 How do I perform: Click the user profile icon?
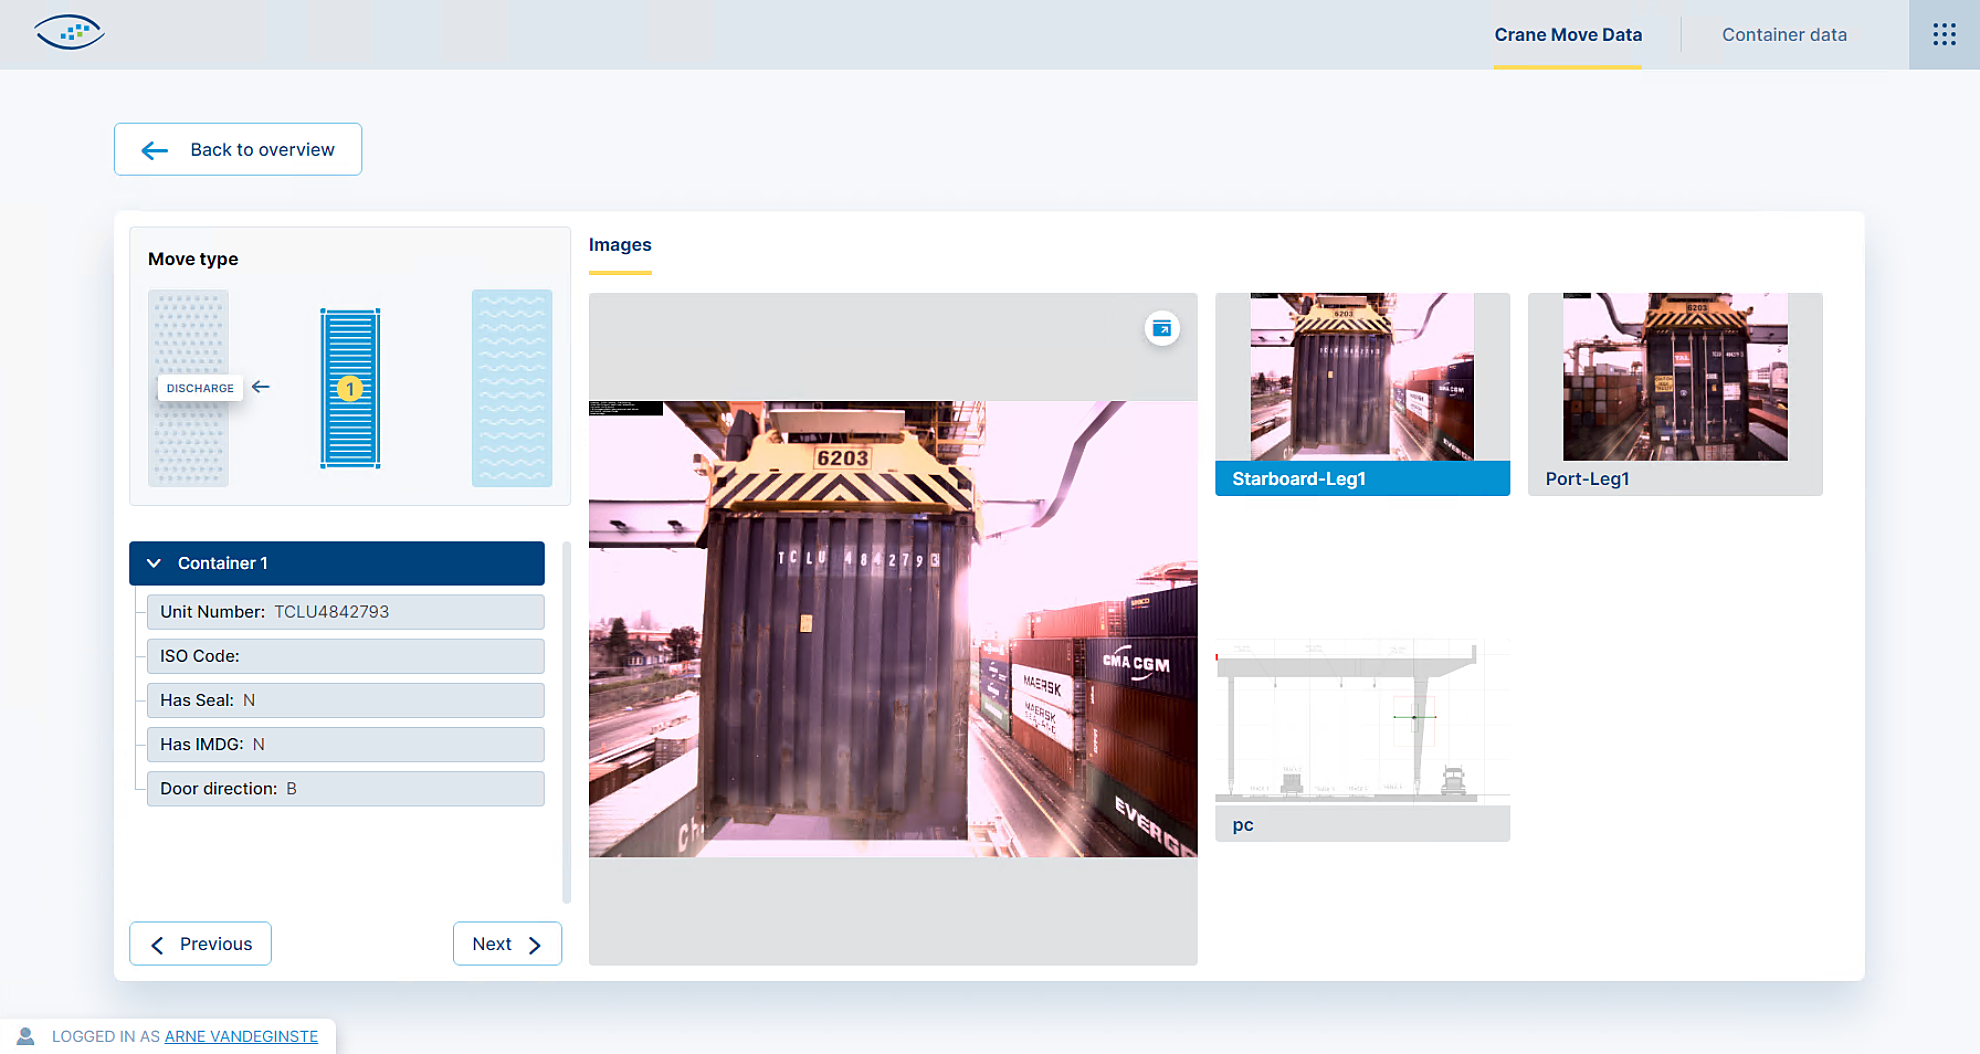[26, 1036]
